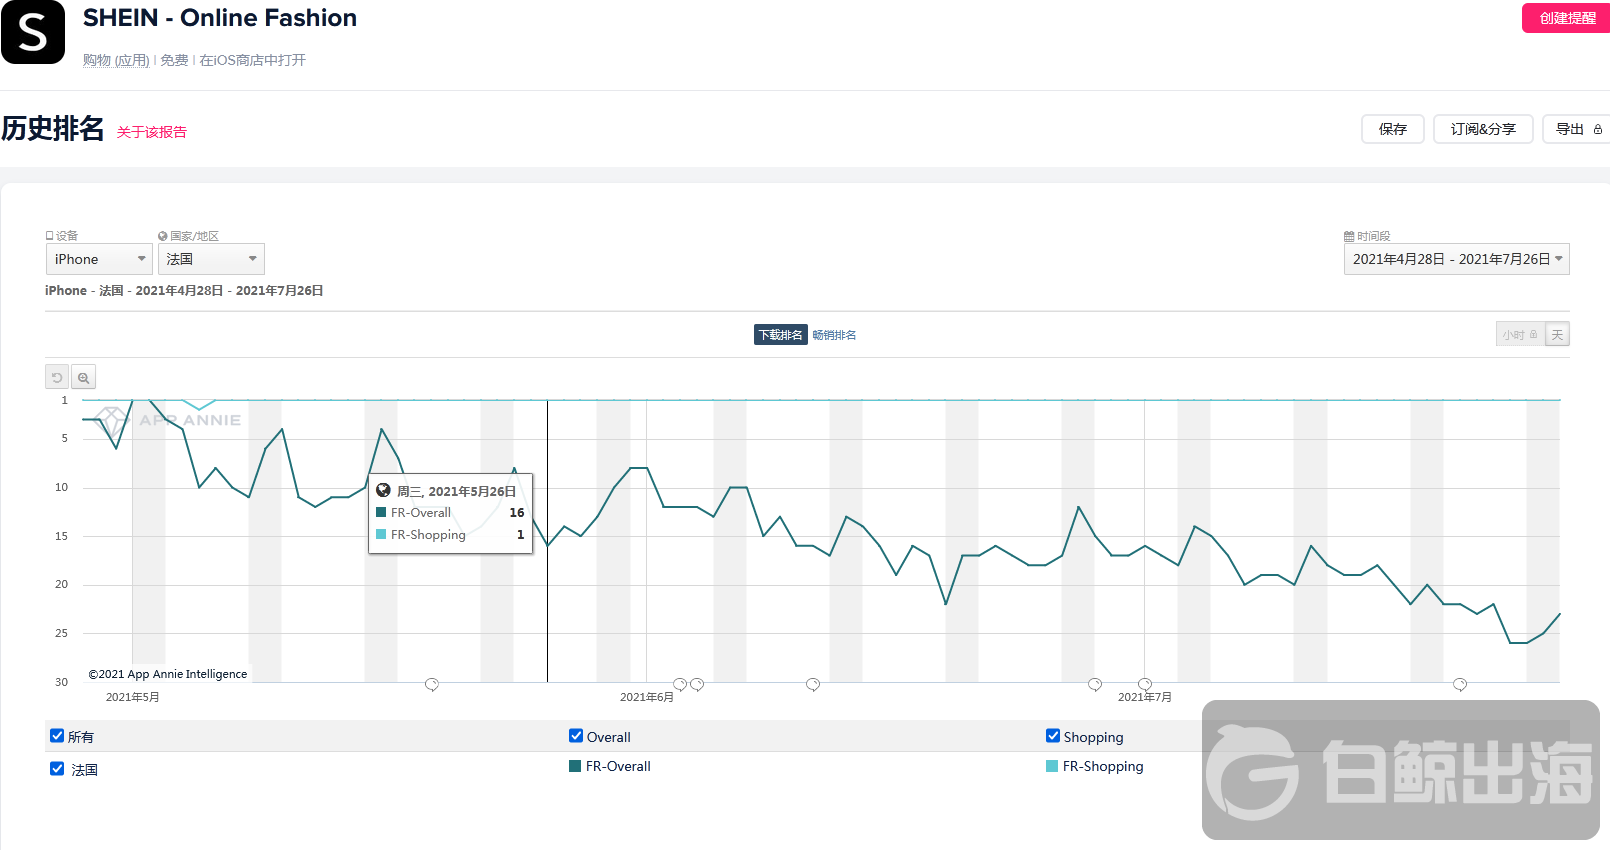1610x850 pixels.
Task: Open the iPhone device dropdown
Action: pos(100,259)
